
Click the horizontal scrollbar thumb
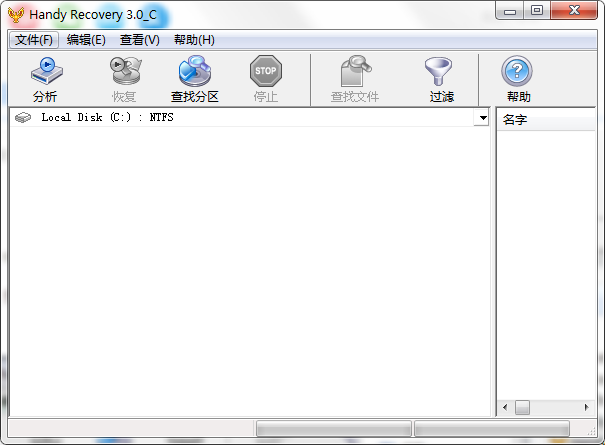pos(522,407)
